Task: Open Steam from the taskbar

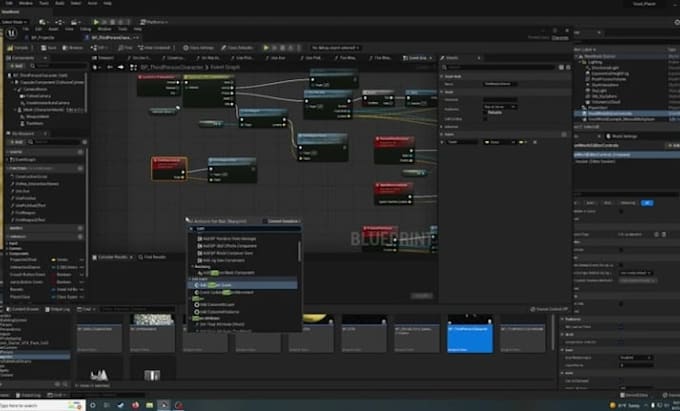Action: pos(121,405)
